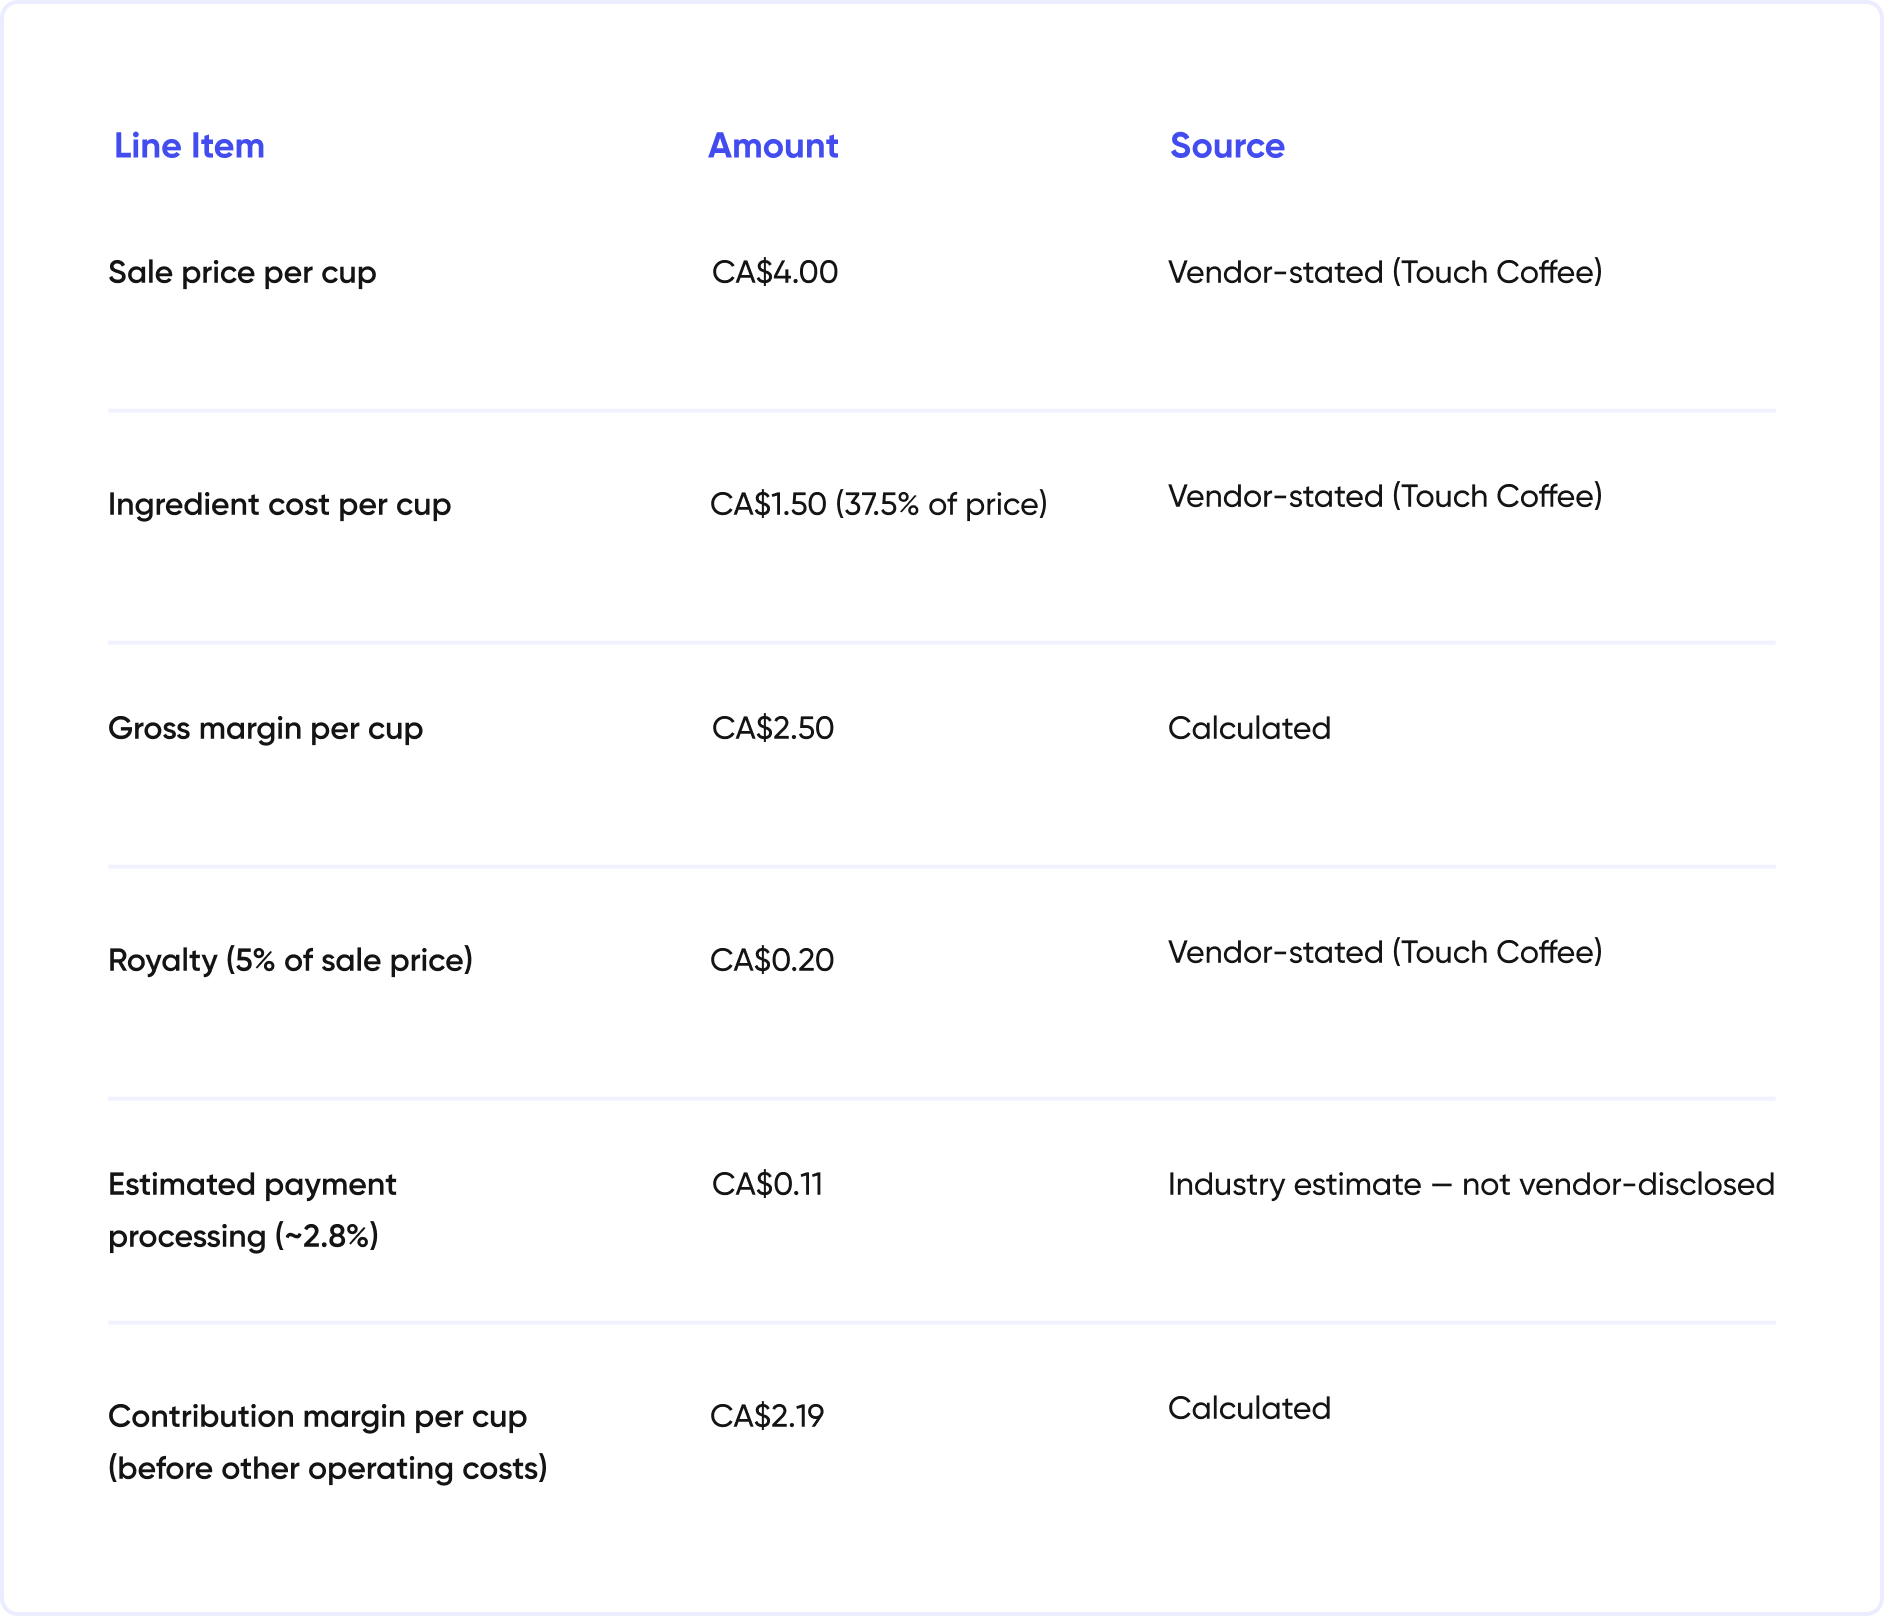Select Vendor-stated source in Royalty row
Viewport: 1884px width, 1616px height.
click(x=1385, y=952)
